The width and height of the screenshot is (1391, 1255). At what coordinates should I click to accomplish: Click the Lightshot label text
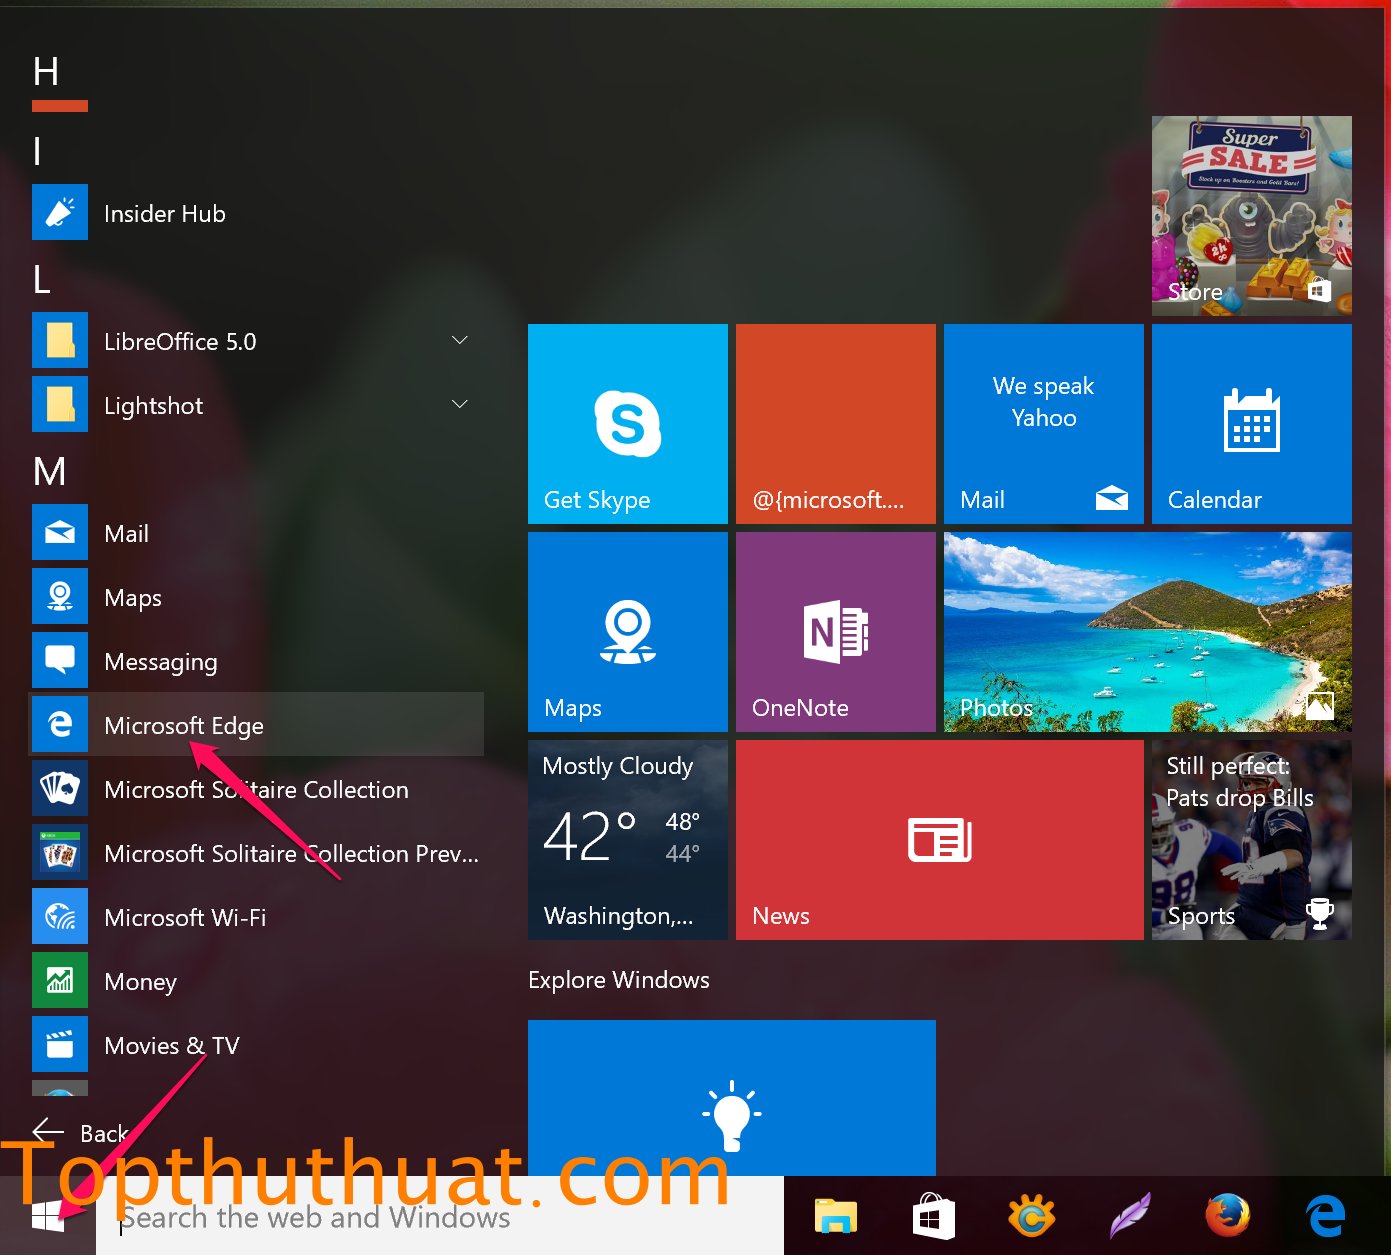point(153,406)
